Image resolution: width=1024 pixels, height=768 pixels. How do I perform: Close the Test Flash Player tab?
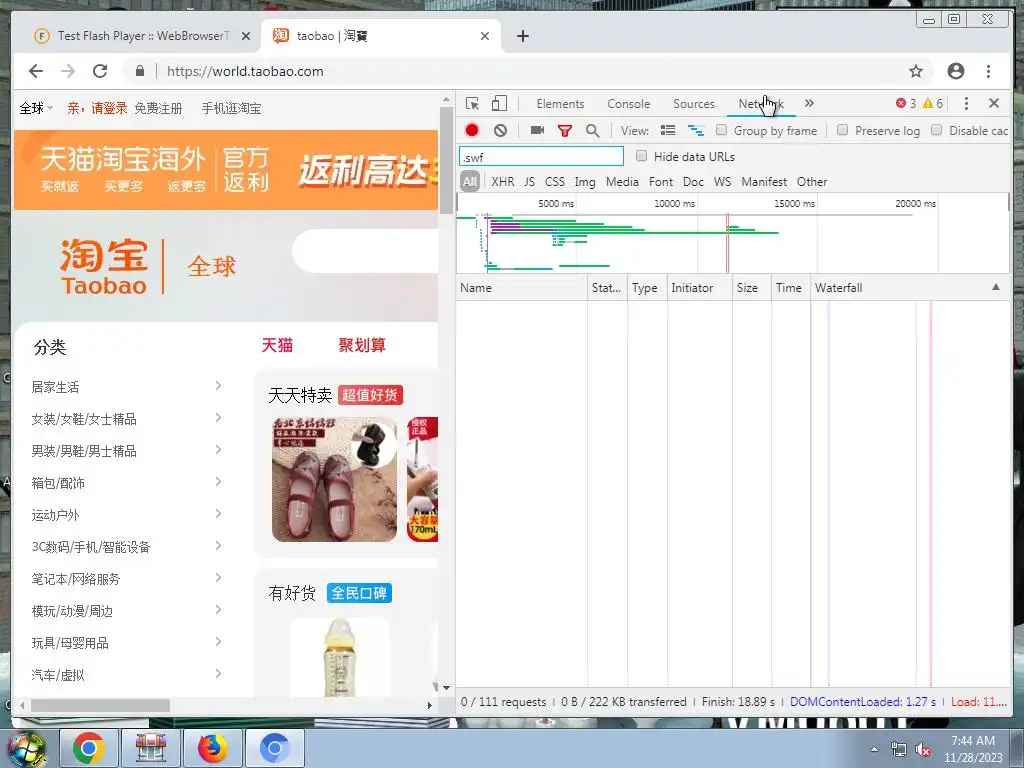point(246,36)
